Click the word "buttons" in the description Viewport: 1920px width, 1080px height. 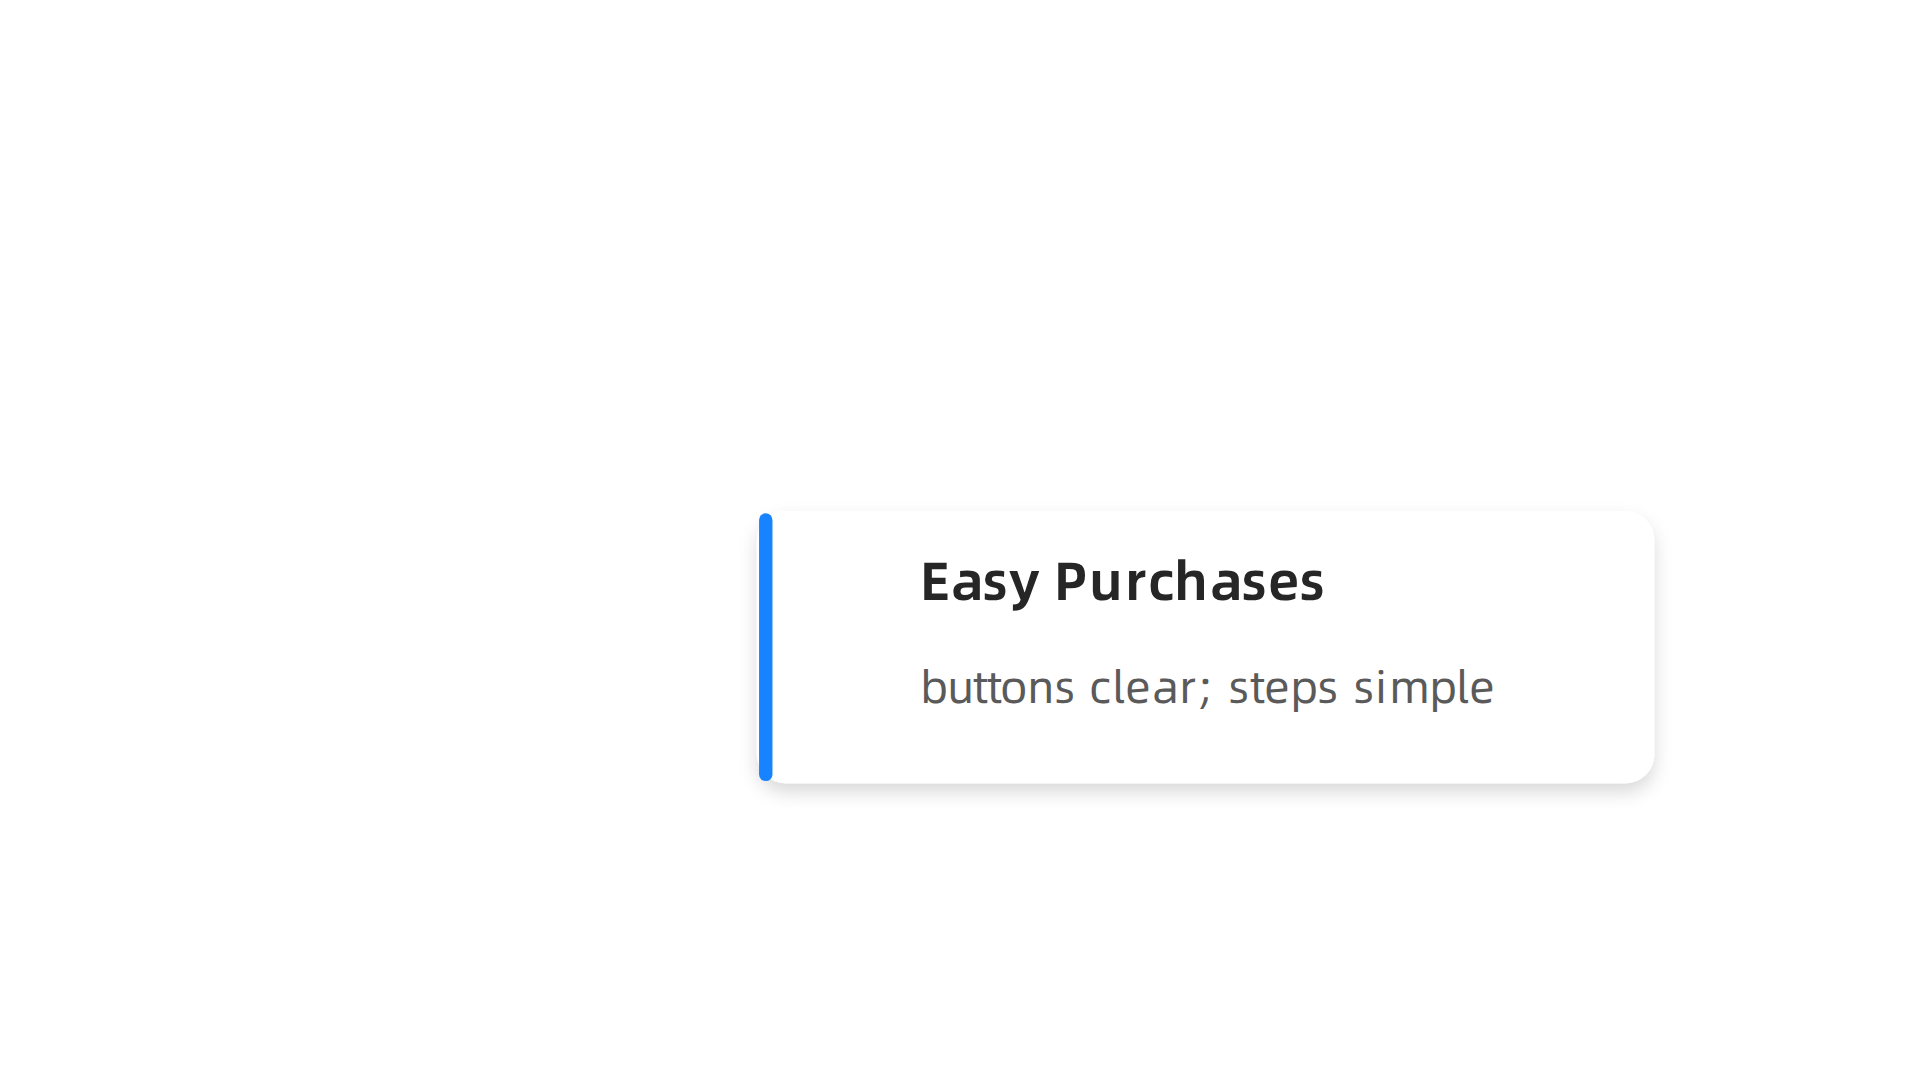997,687
